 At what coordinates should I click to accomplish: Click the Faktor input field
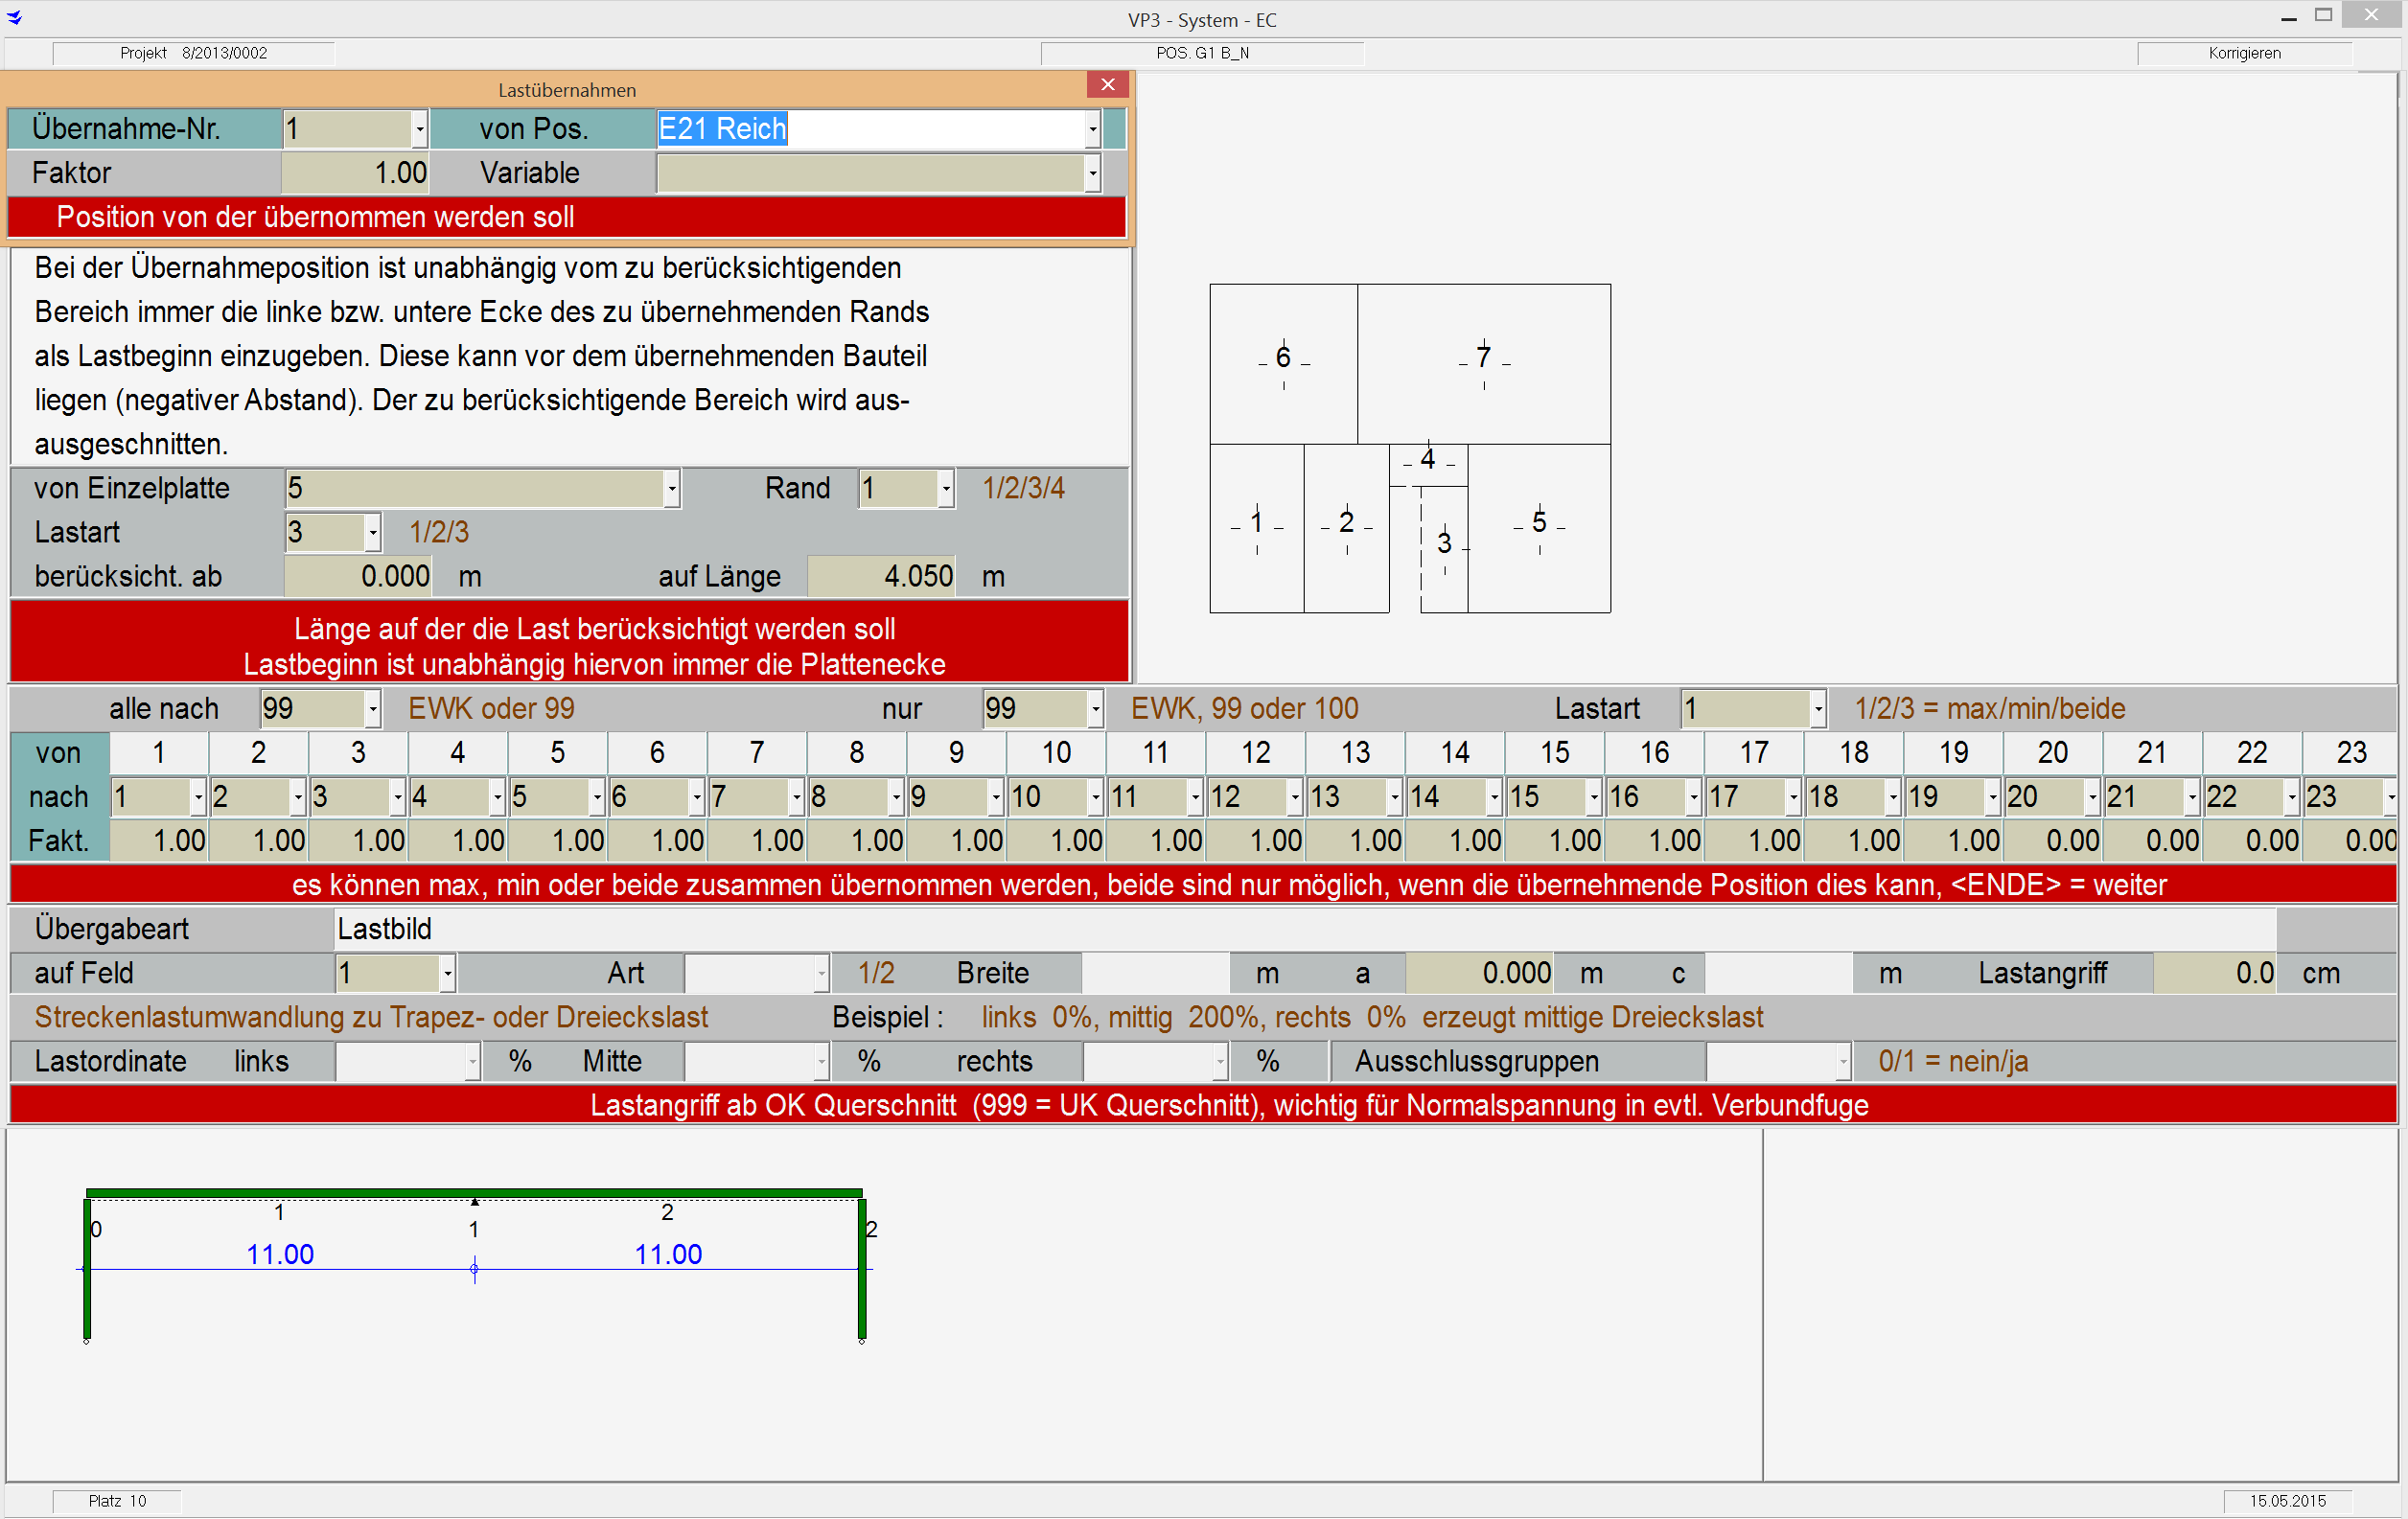(x=355, y=173)
